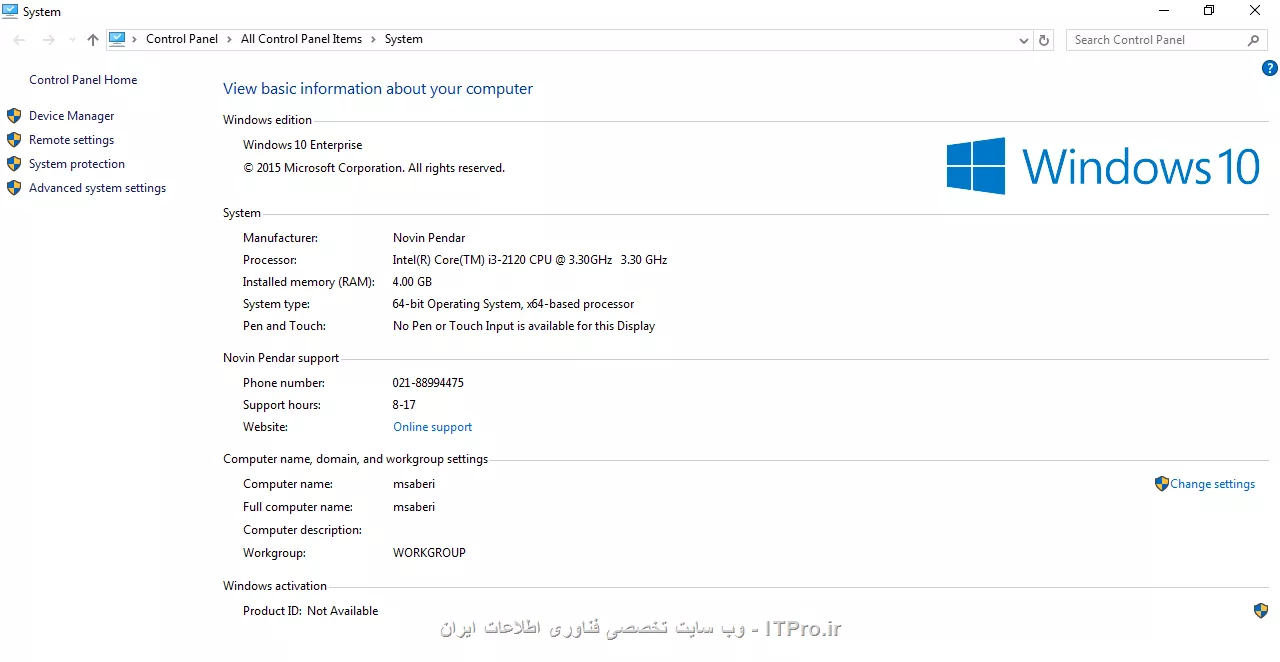Open Remote settings link
Screen dimensions: 1280x662
click(71, 140)
